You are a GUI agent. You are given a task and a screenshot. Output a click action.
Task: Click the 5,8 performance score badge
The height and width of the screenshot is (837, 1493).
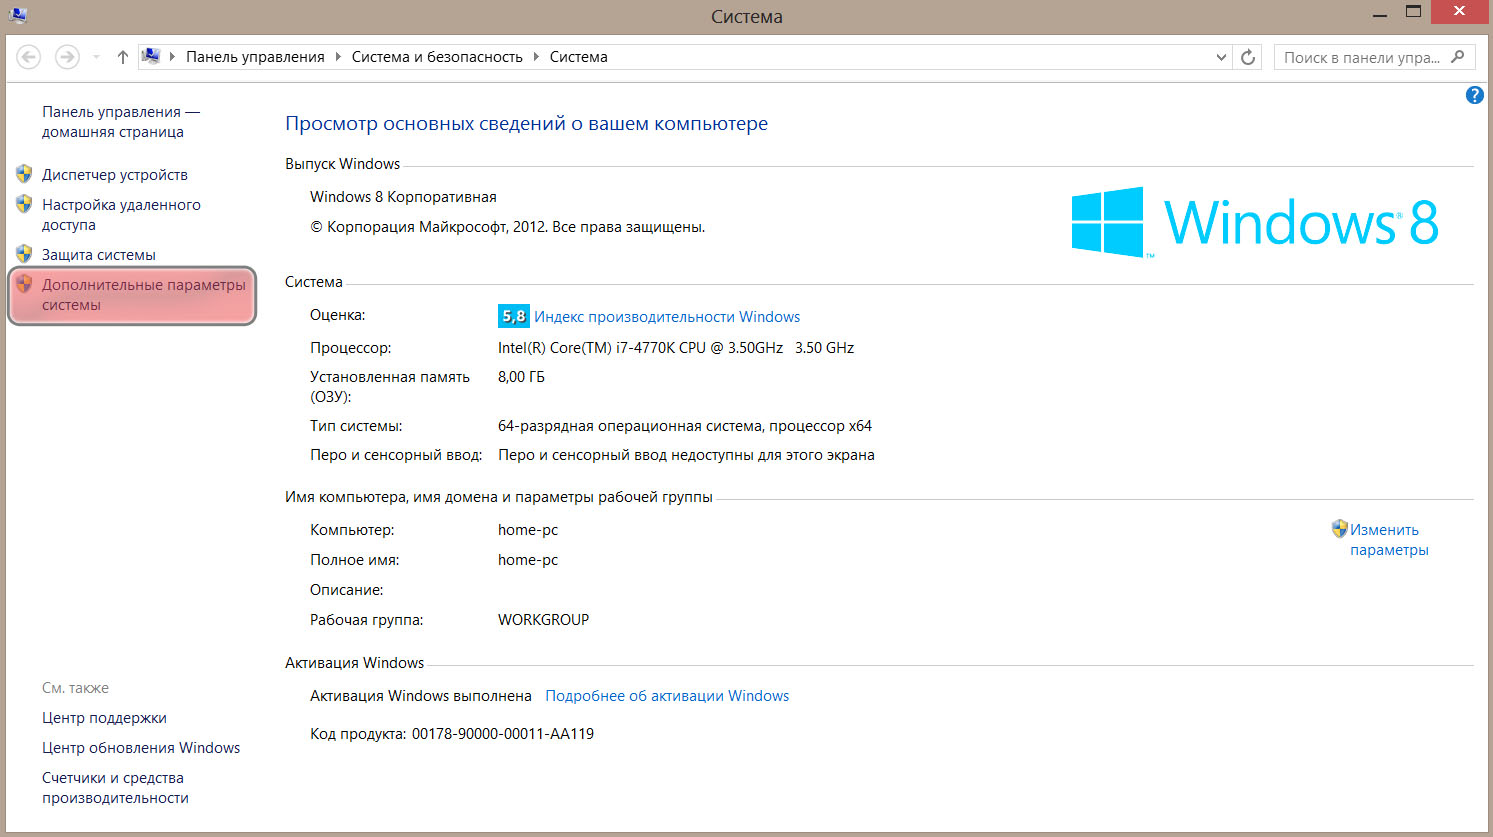(x=513, y=316)
